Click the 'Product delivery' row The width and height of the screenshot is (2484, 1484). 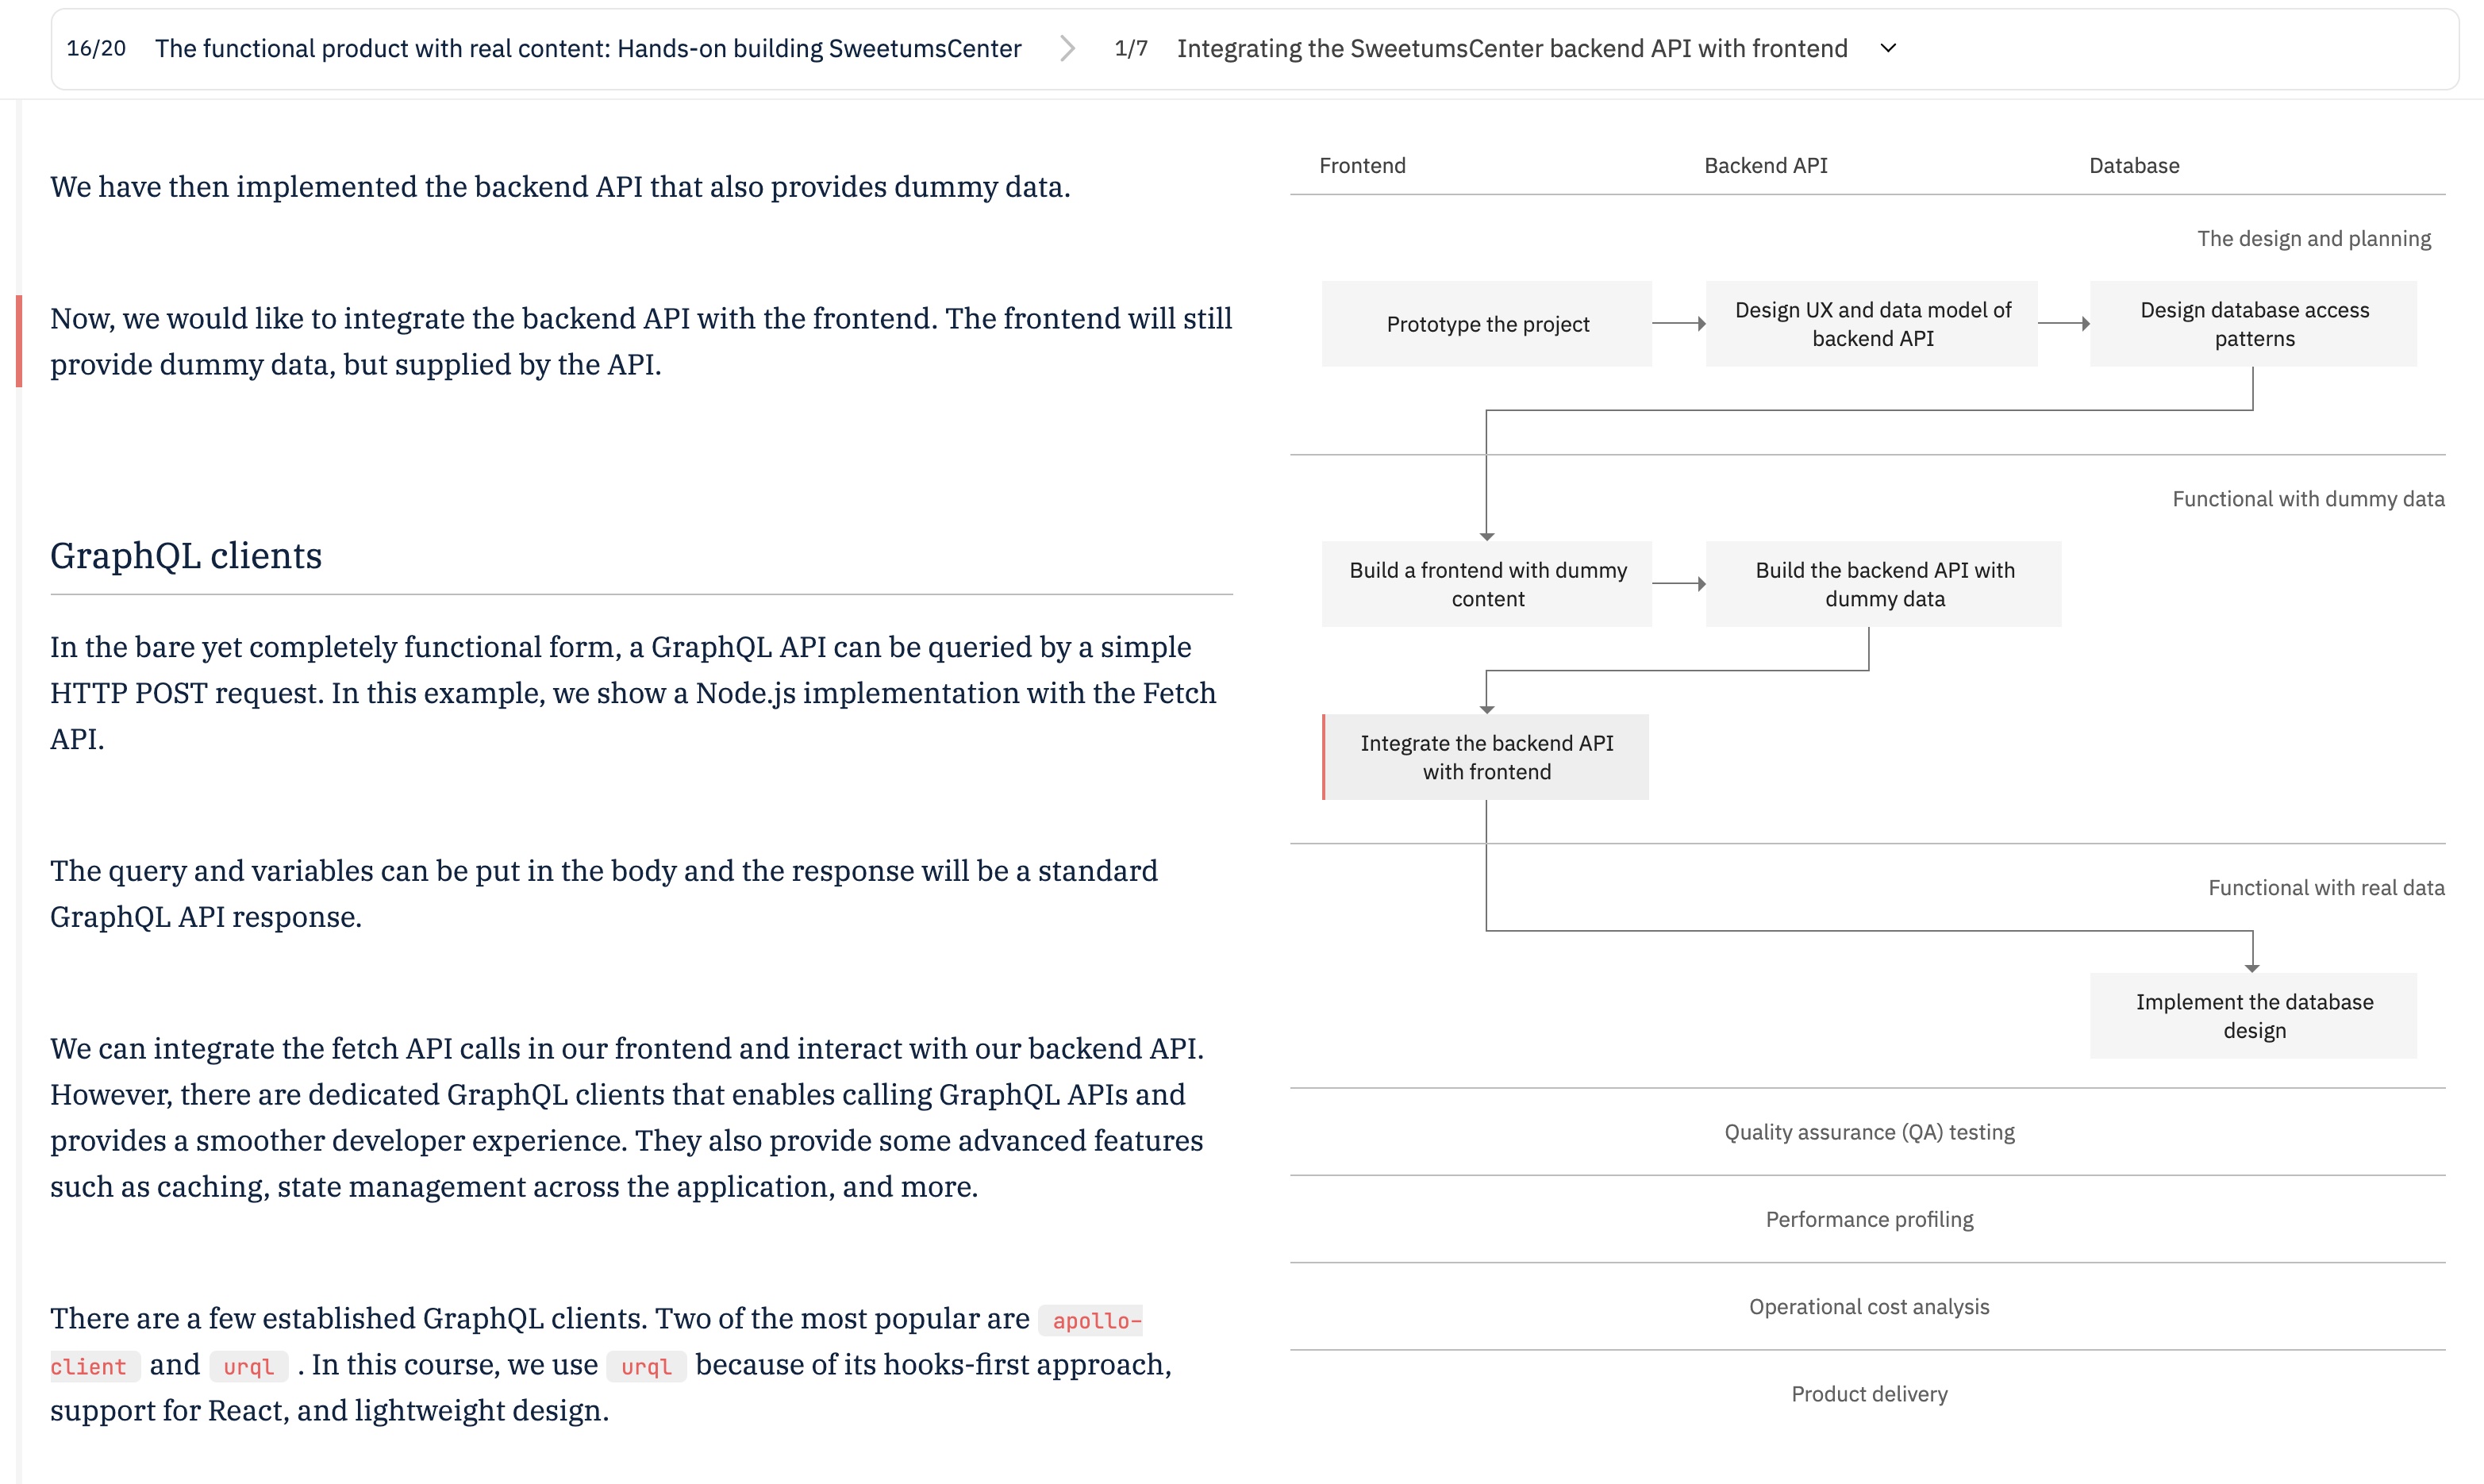click(x=1868, y=1393)
